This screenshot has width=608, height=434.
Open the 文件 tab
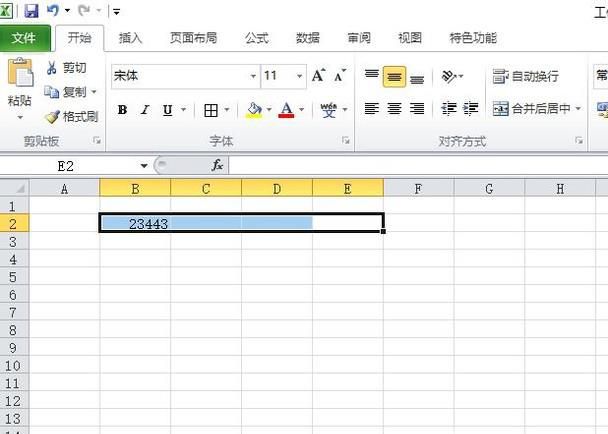pyautogui.click(x=24, y=38)
